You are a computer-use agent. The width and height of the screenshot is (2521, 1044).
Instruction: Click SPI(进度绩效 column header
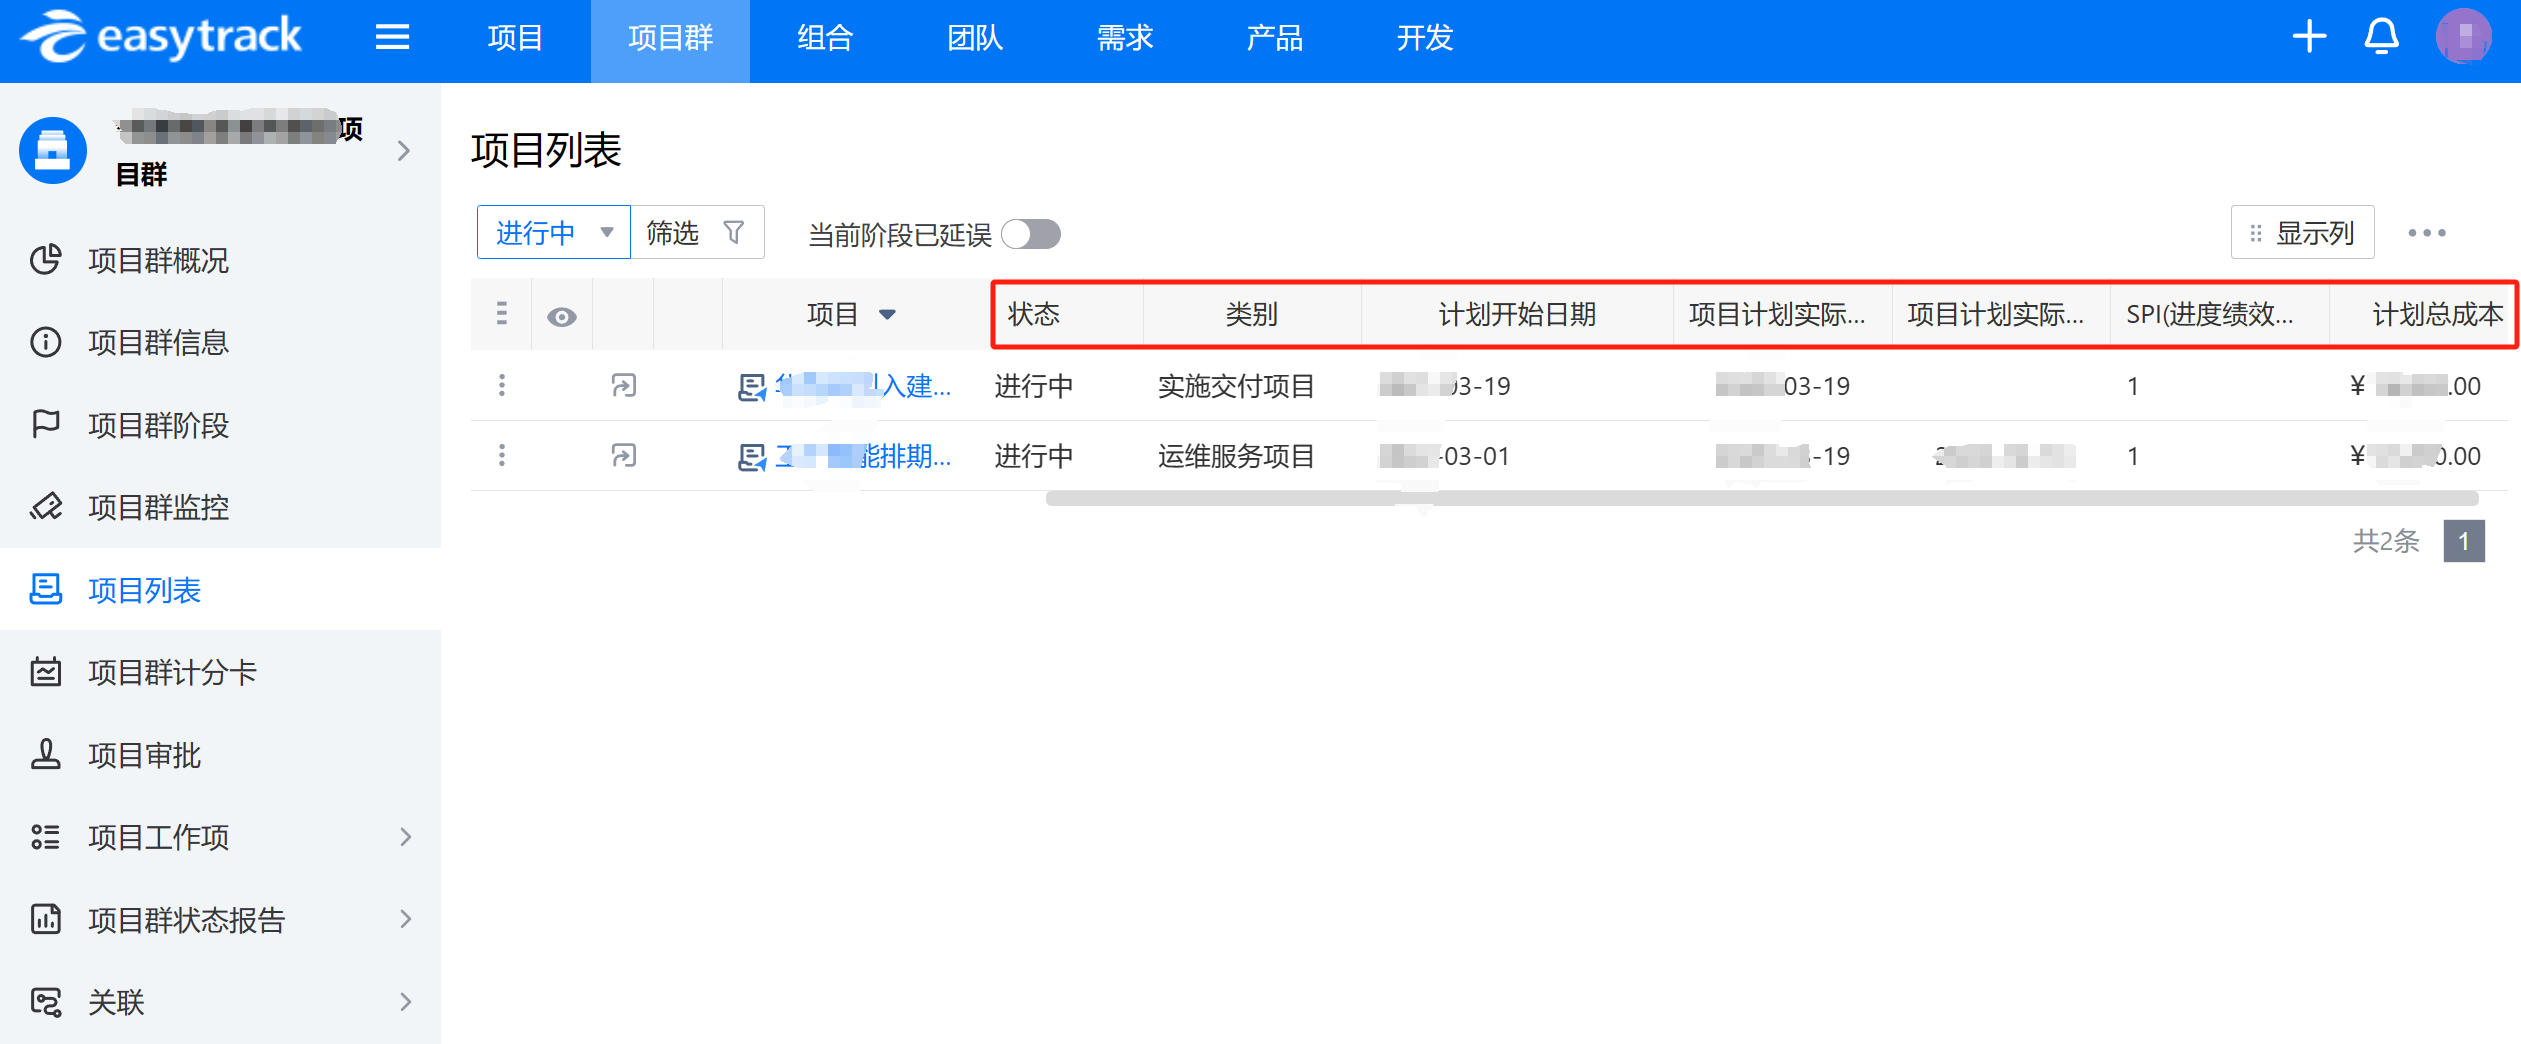click(x=2210, y=314)
